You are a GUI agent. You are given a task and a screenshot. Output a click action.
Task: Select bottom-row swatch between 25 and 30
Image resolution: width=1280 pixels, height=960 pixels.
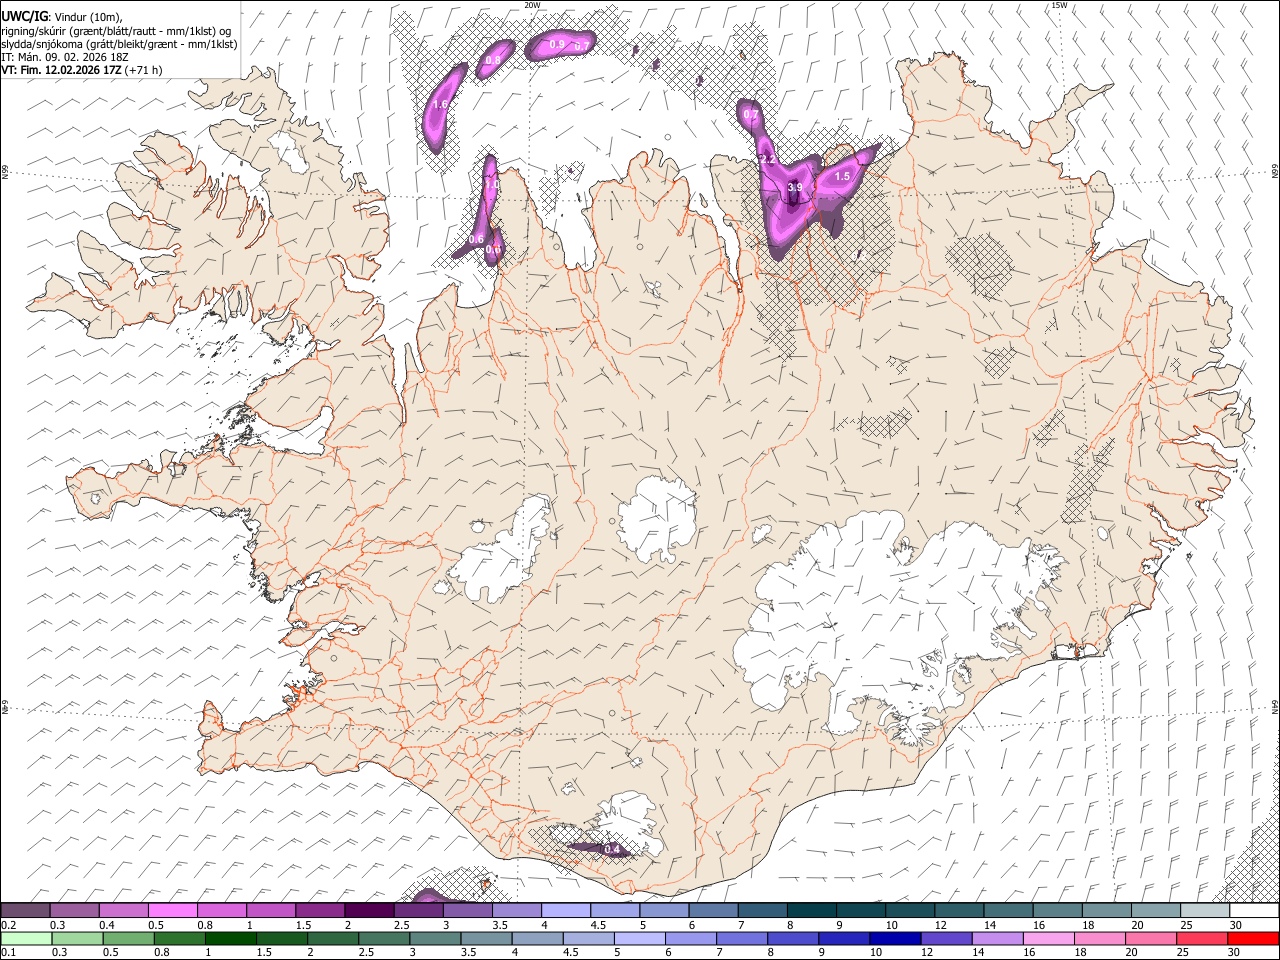coord(1200,938)
